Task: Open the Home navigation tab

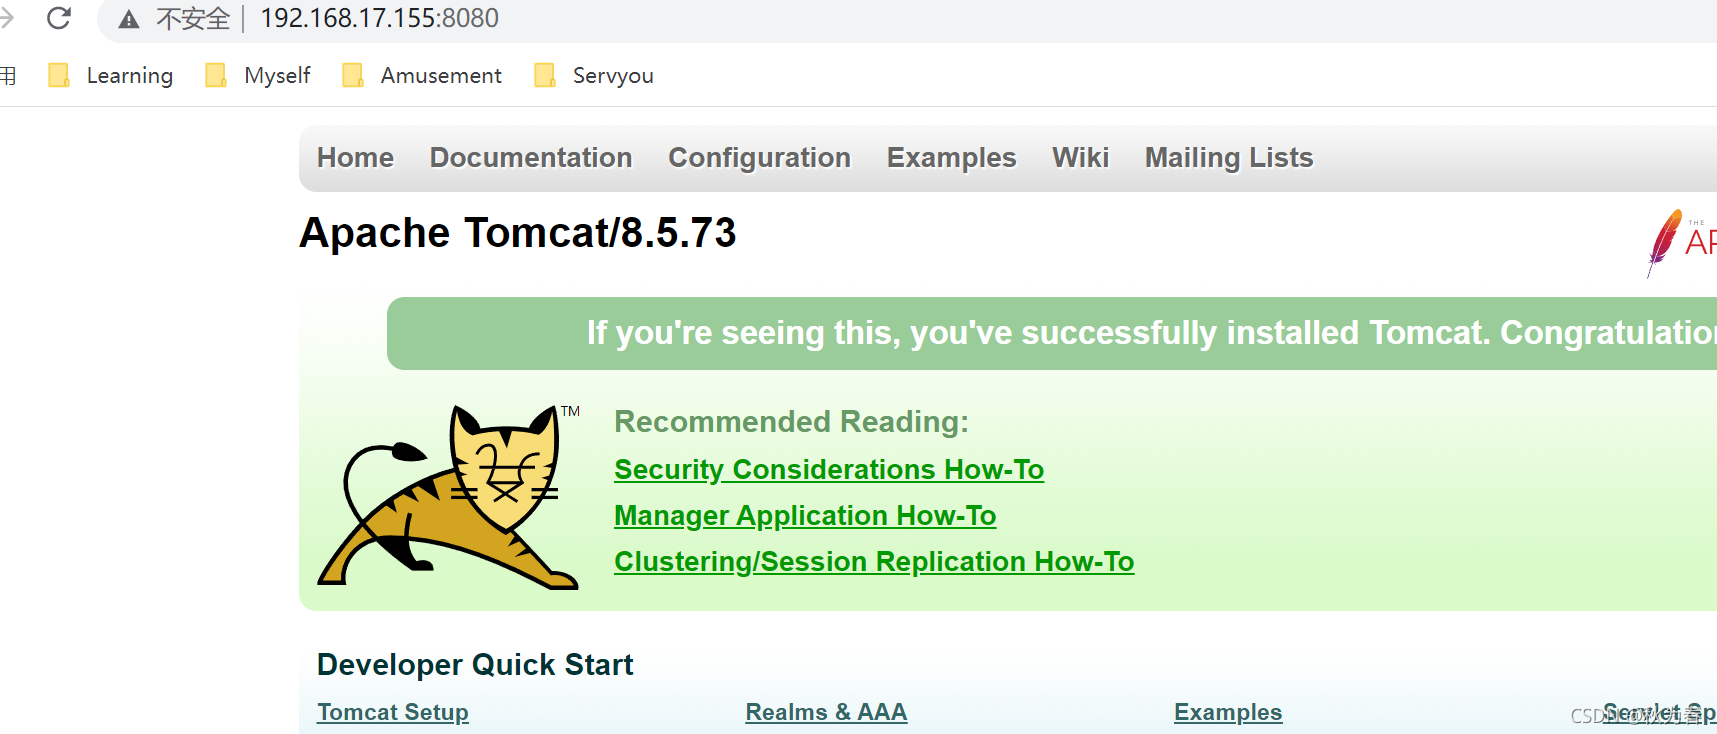Action: tap(355, 158)
